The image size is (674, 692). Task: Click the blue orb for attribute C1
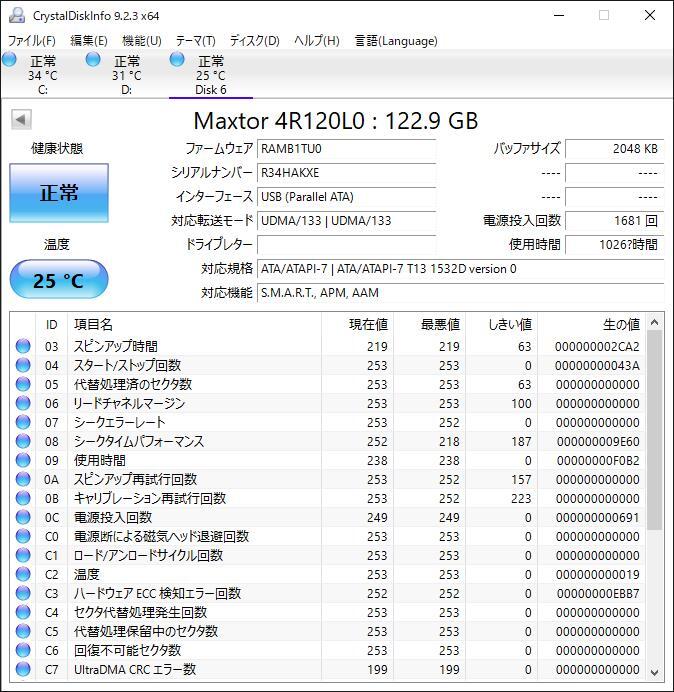23,555
